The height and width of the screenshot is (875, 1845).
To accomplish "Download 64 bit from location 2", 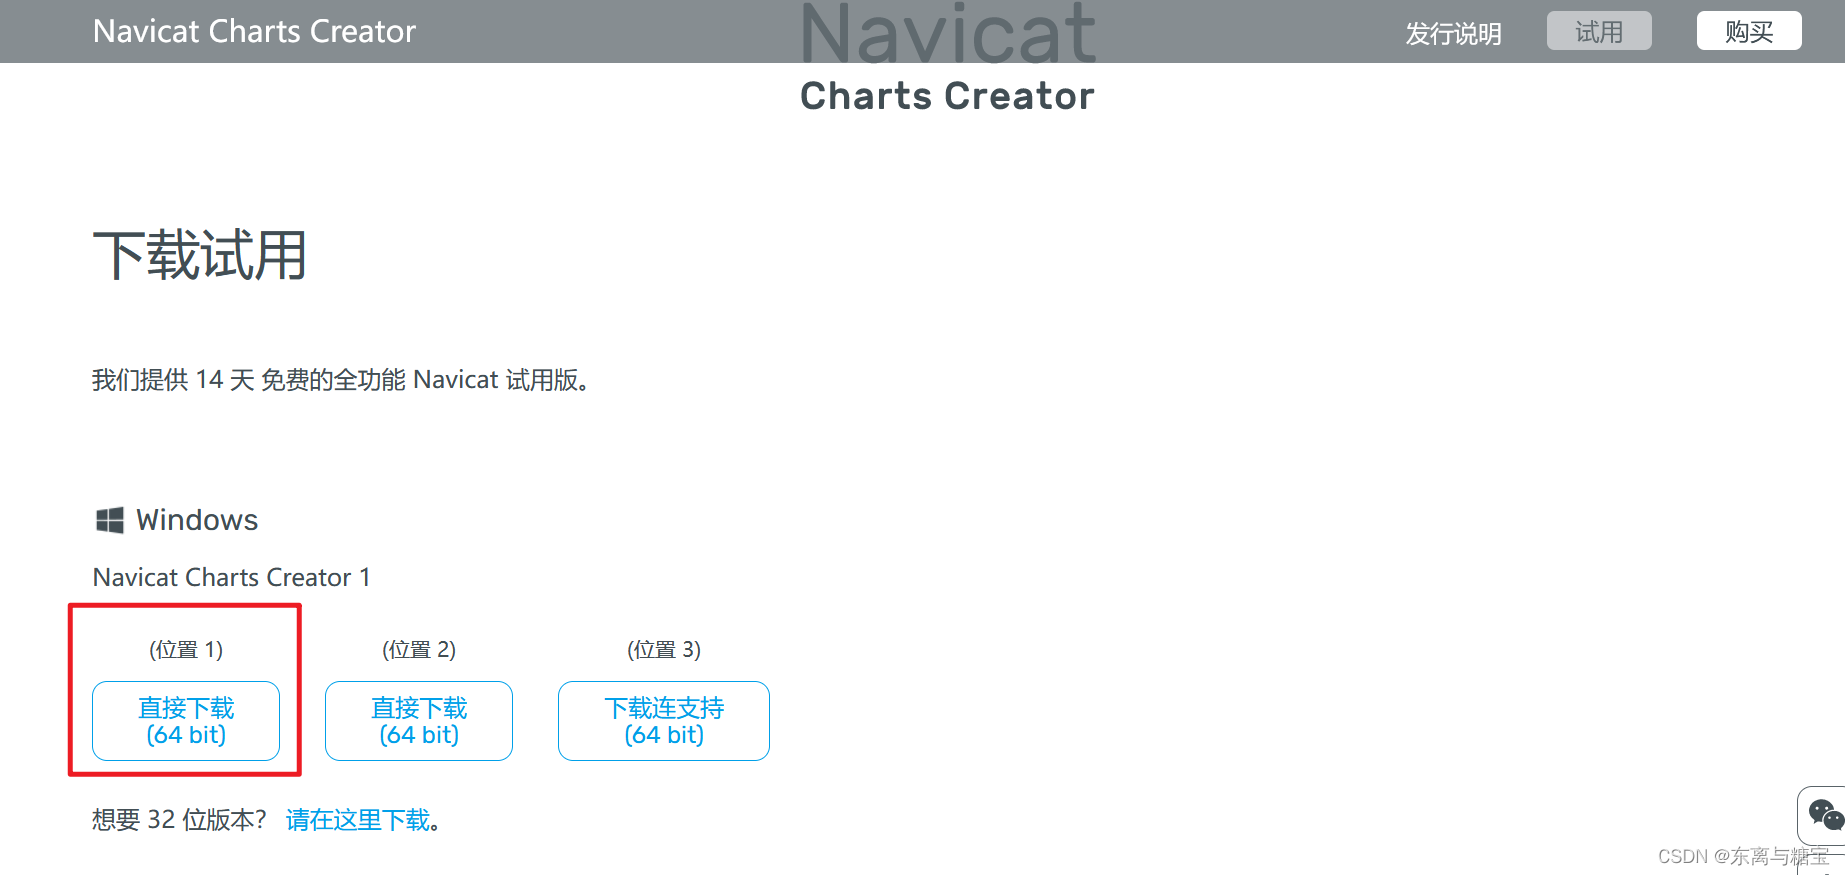I will pos(419,721).
